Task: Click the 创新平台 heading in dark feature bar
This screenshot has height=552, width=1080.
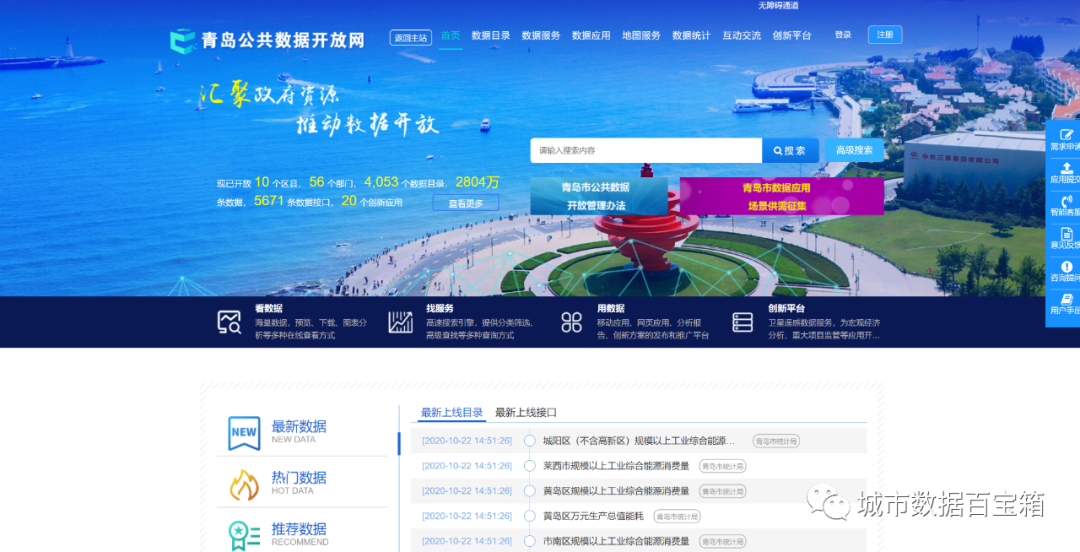Action: tap(787, 309)
